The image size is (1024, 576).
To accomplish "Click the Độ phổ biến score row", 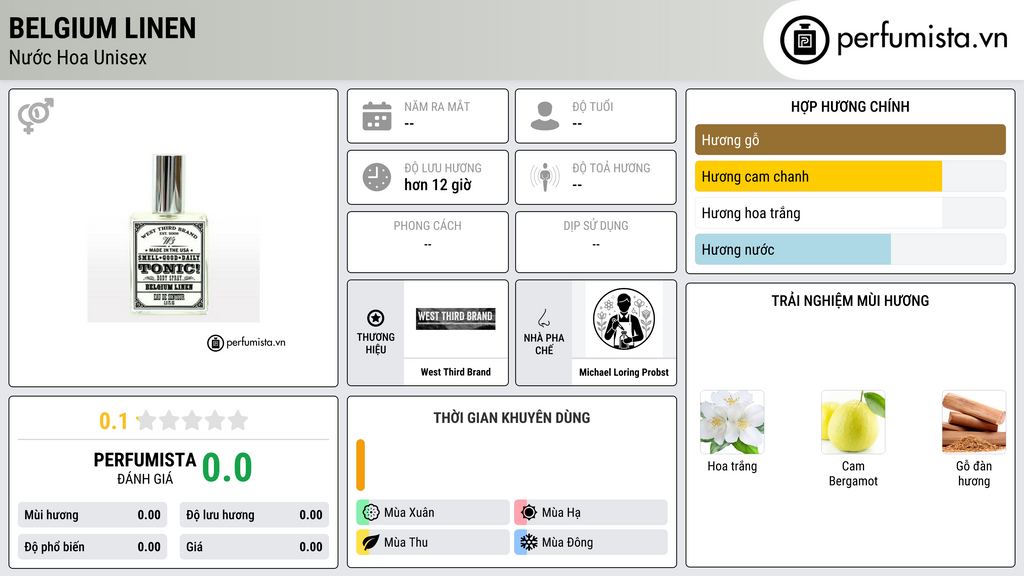I will 93,547.
